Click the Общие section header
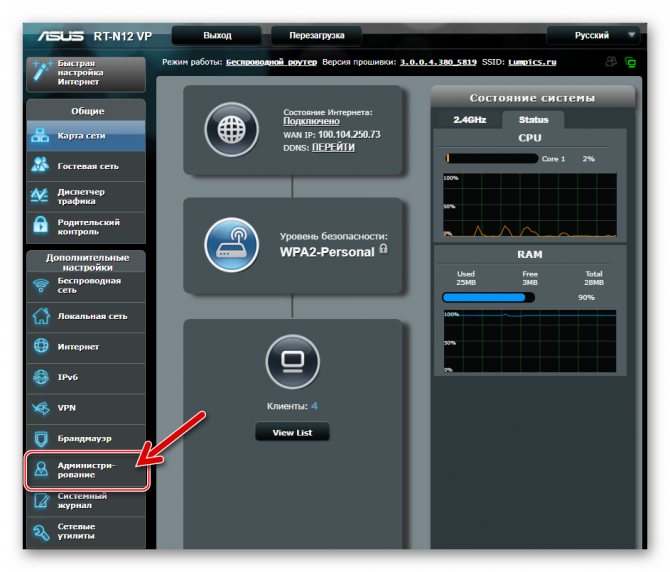Viewport: 670px width, 572px height. pos(87,111)
